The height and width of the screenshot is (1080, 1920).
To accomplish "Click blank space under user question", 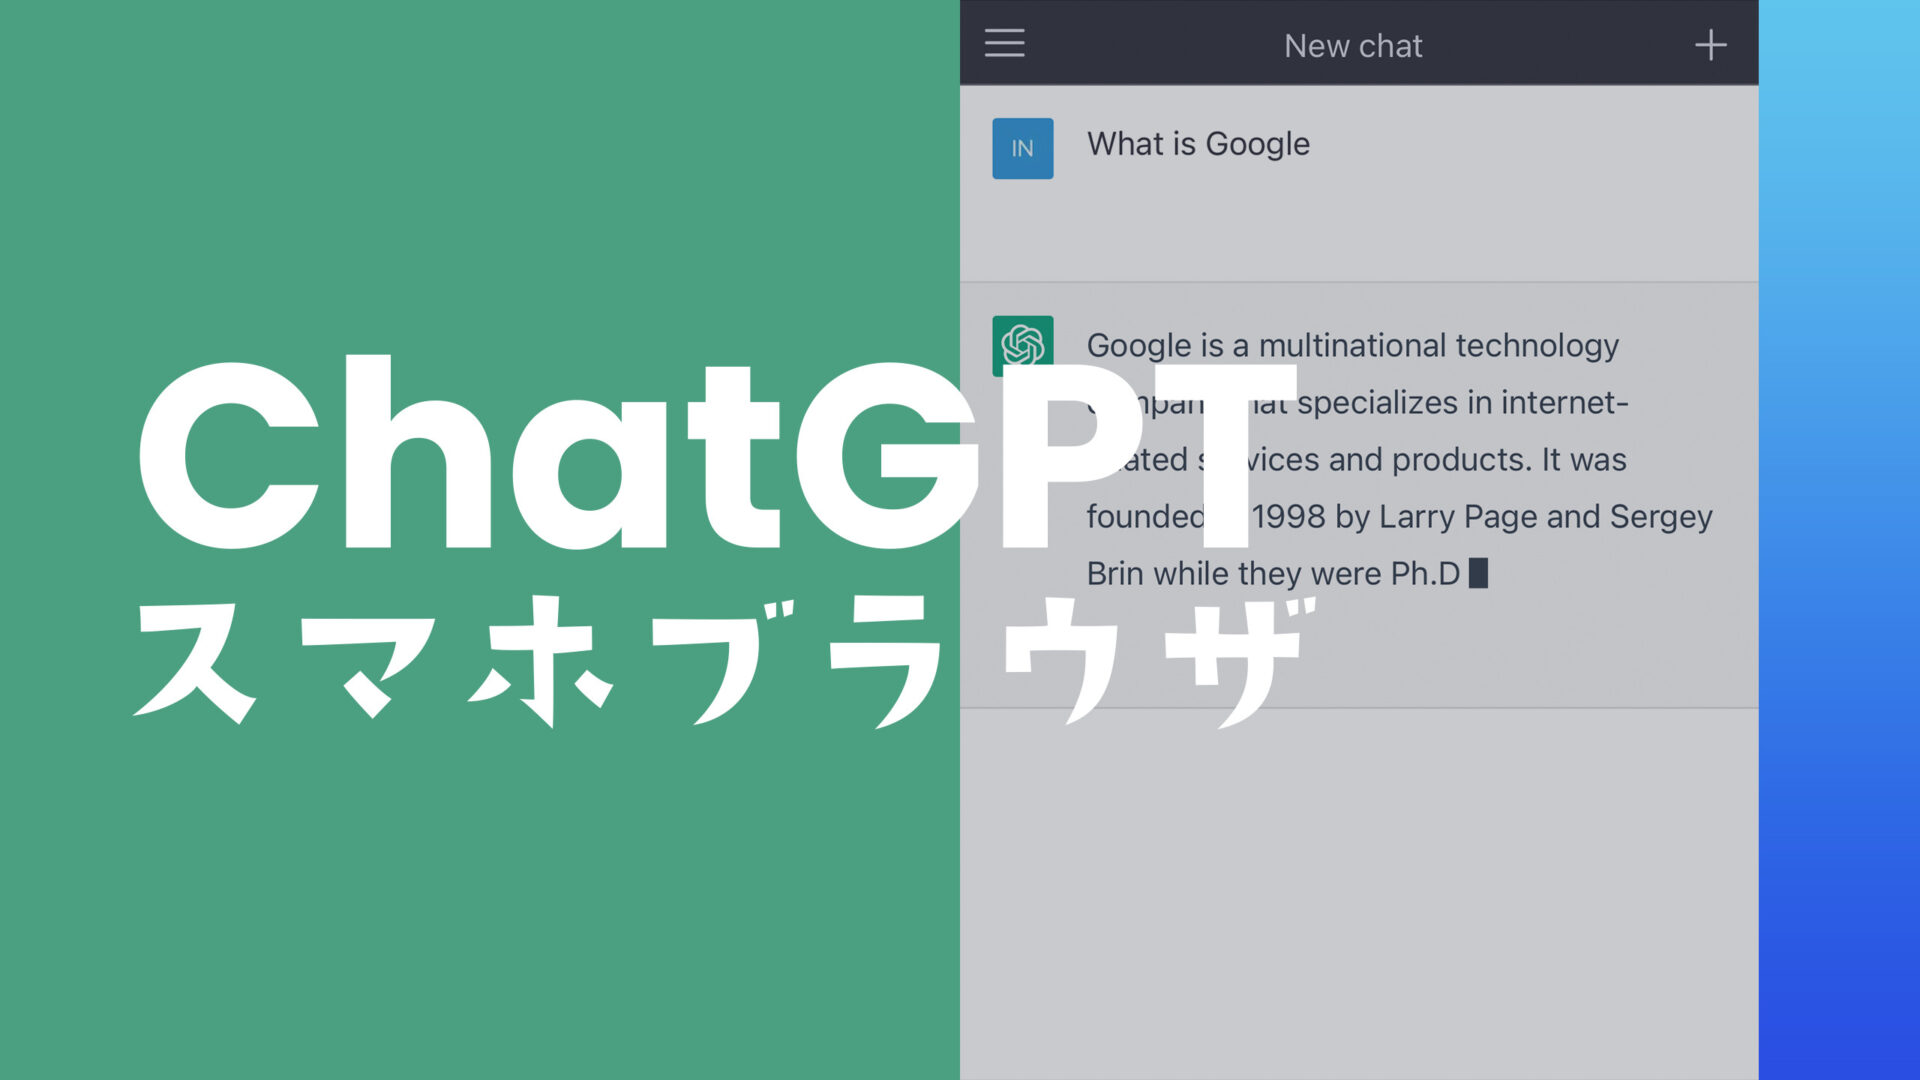I will pos(1358,232).
